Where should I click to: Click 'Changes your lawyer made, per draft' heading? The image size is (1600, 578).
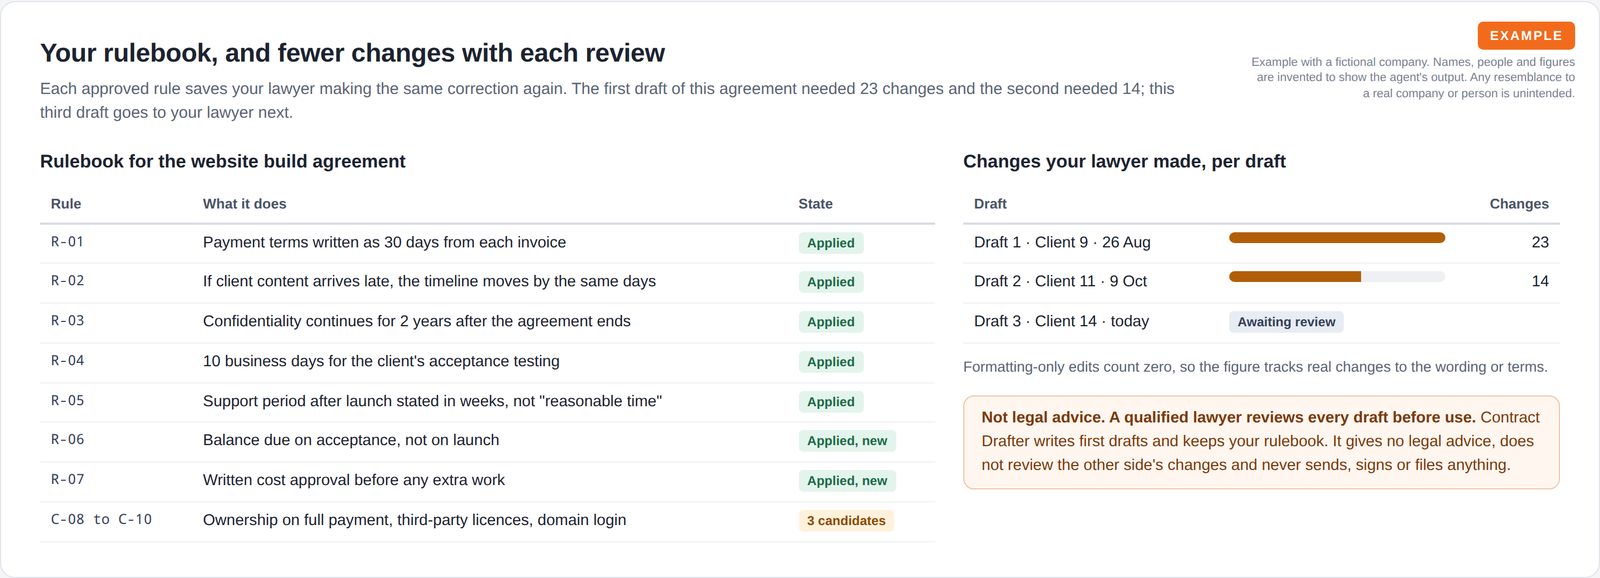(1124, 161)
